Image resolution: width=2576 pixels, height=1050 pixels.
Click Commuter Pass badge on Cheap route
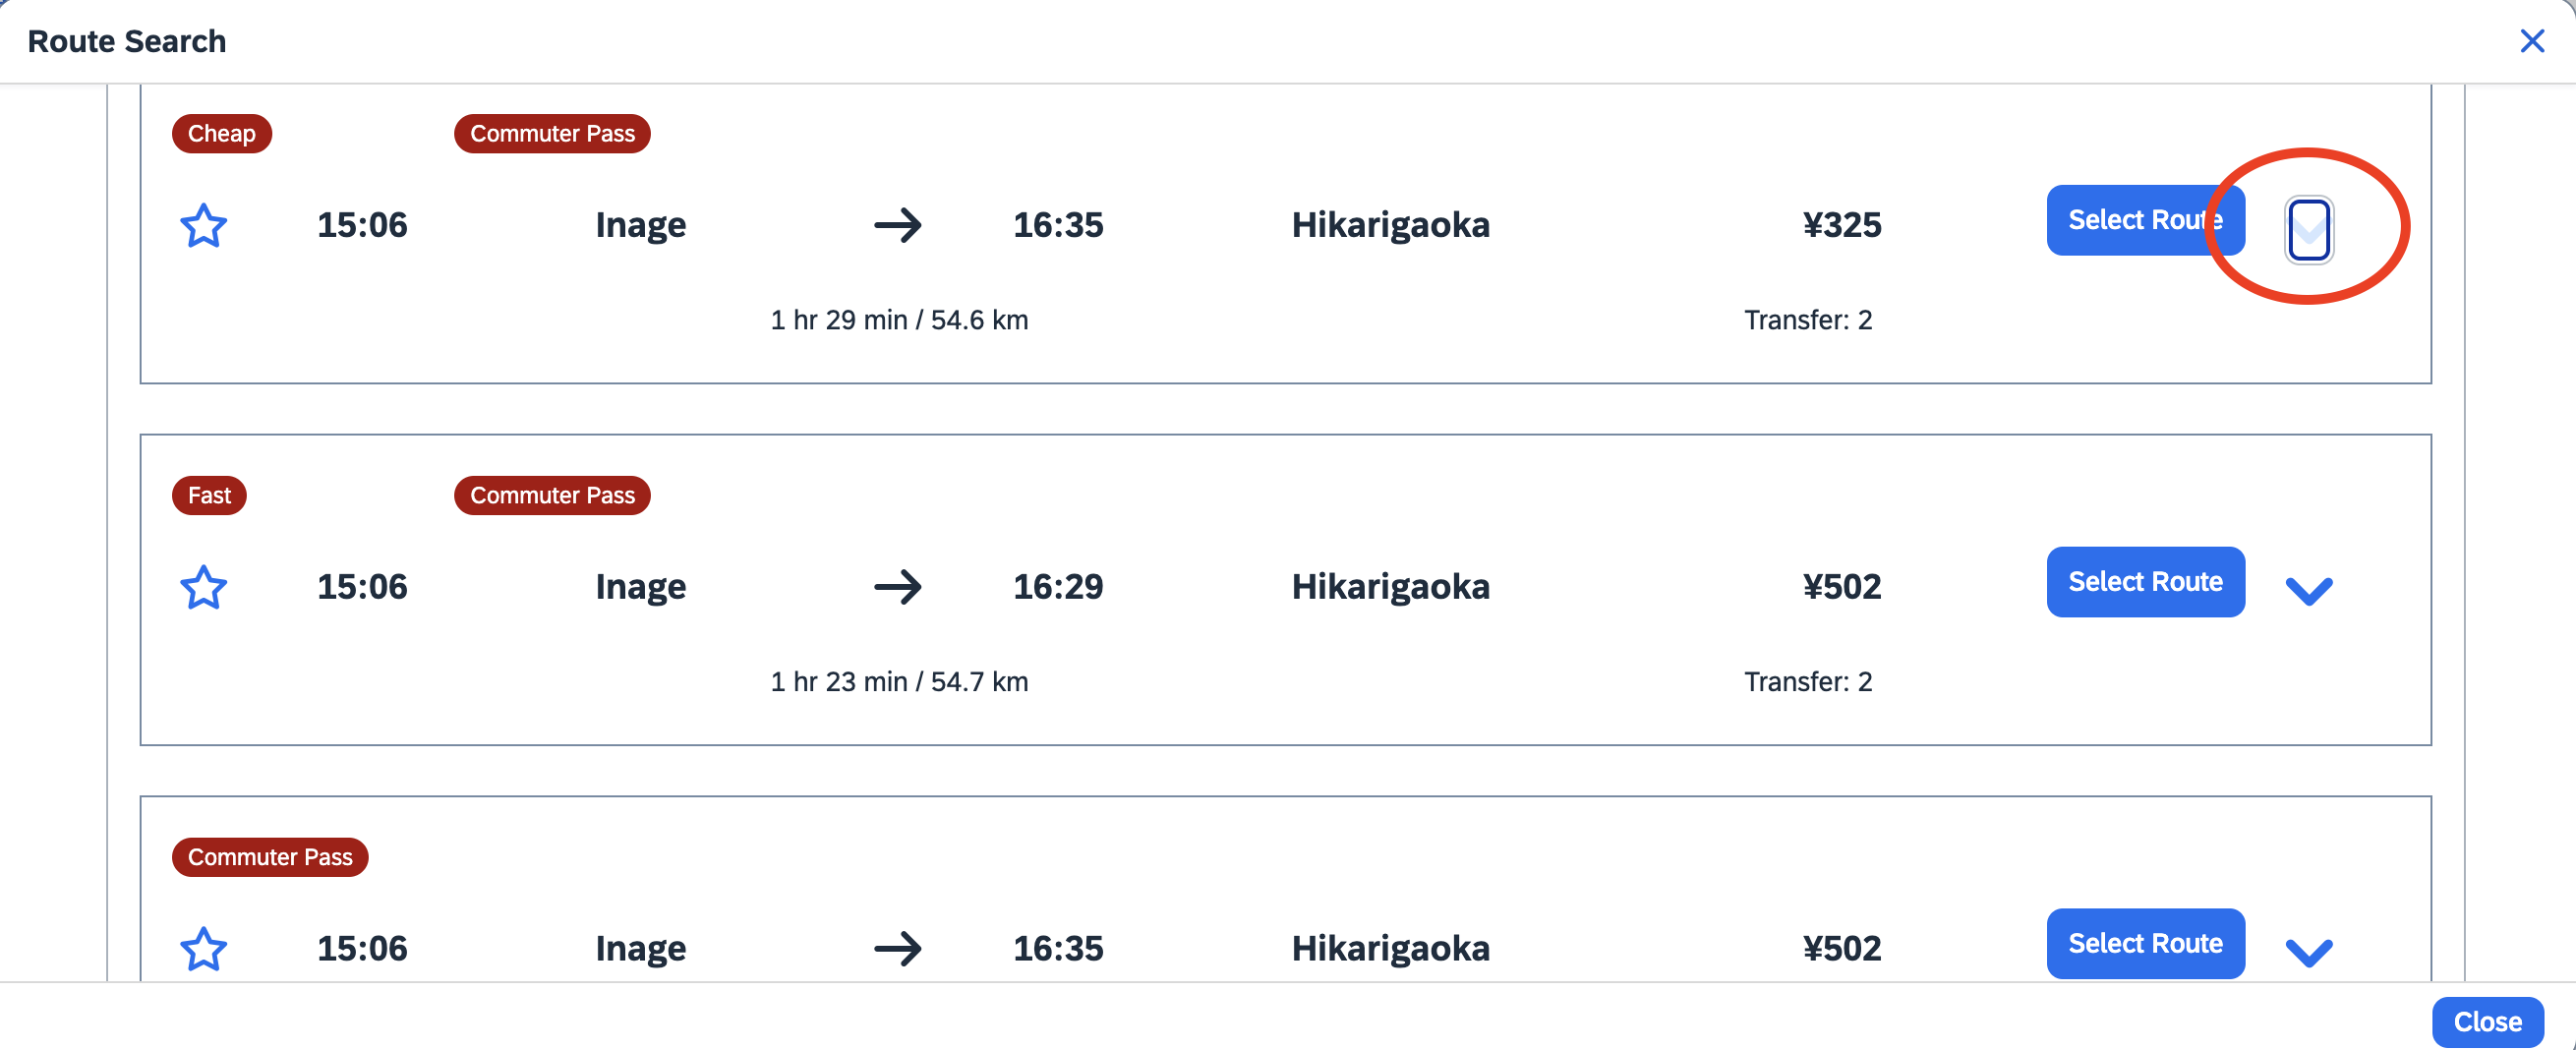pos(552,133)
